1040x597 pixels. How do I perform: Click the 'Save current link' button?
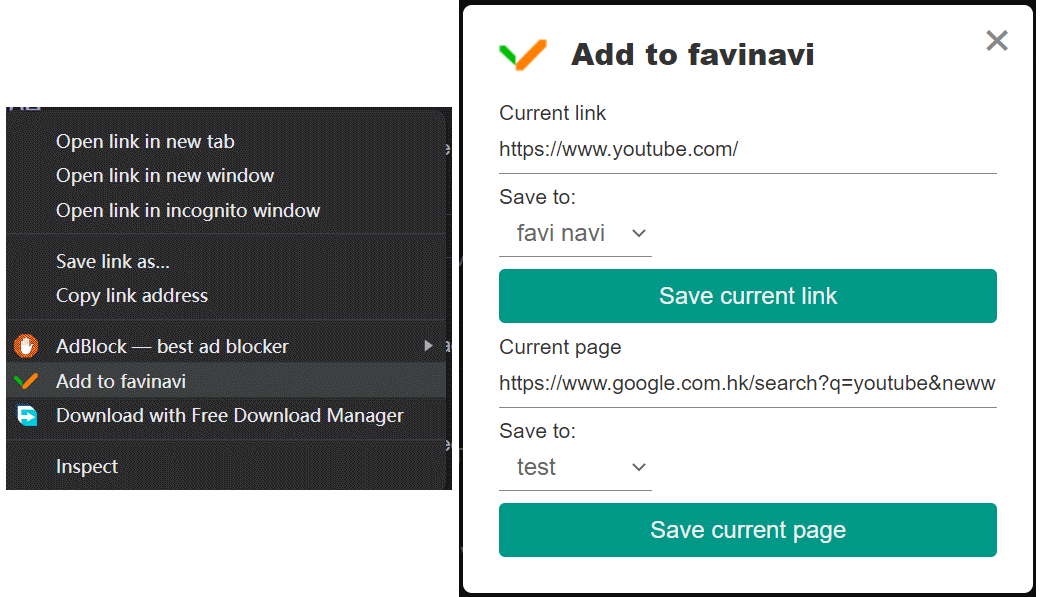[747, 296]
